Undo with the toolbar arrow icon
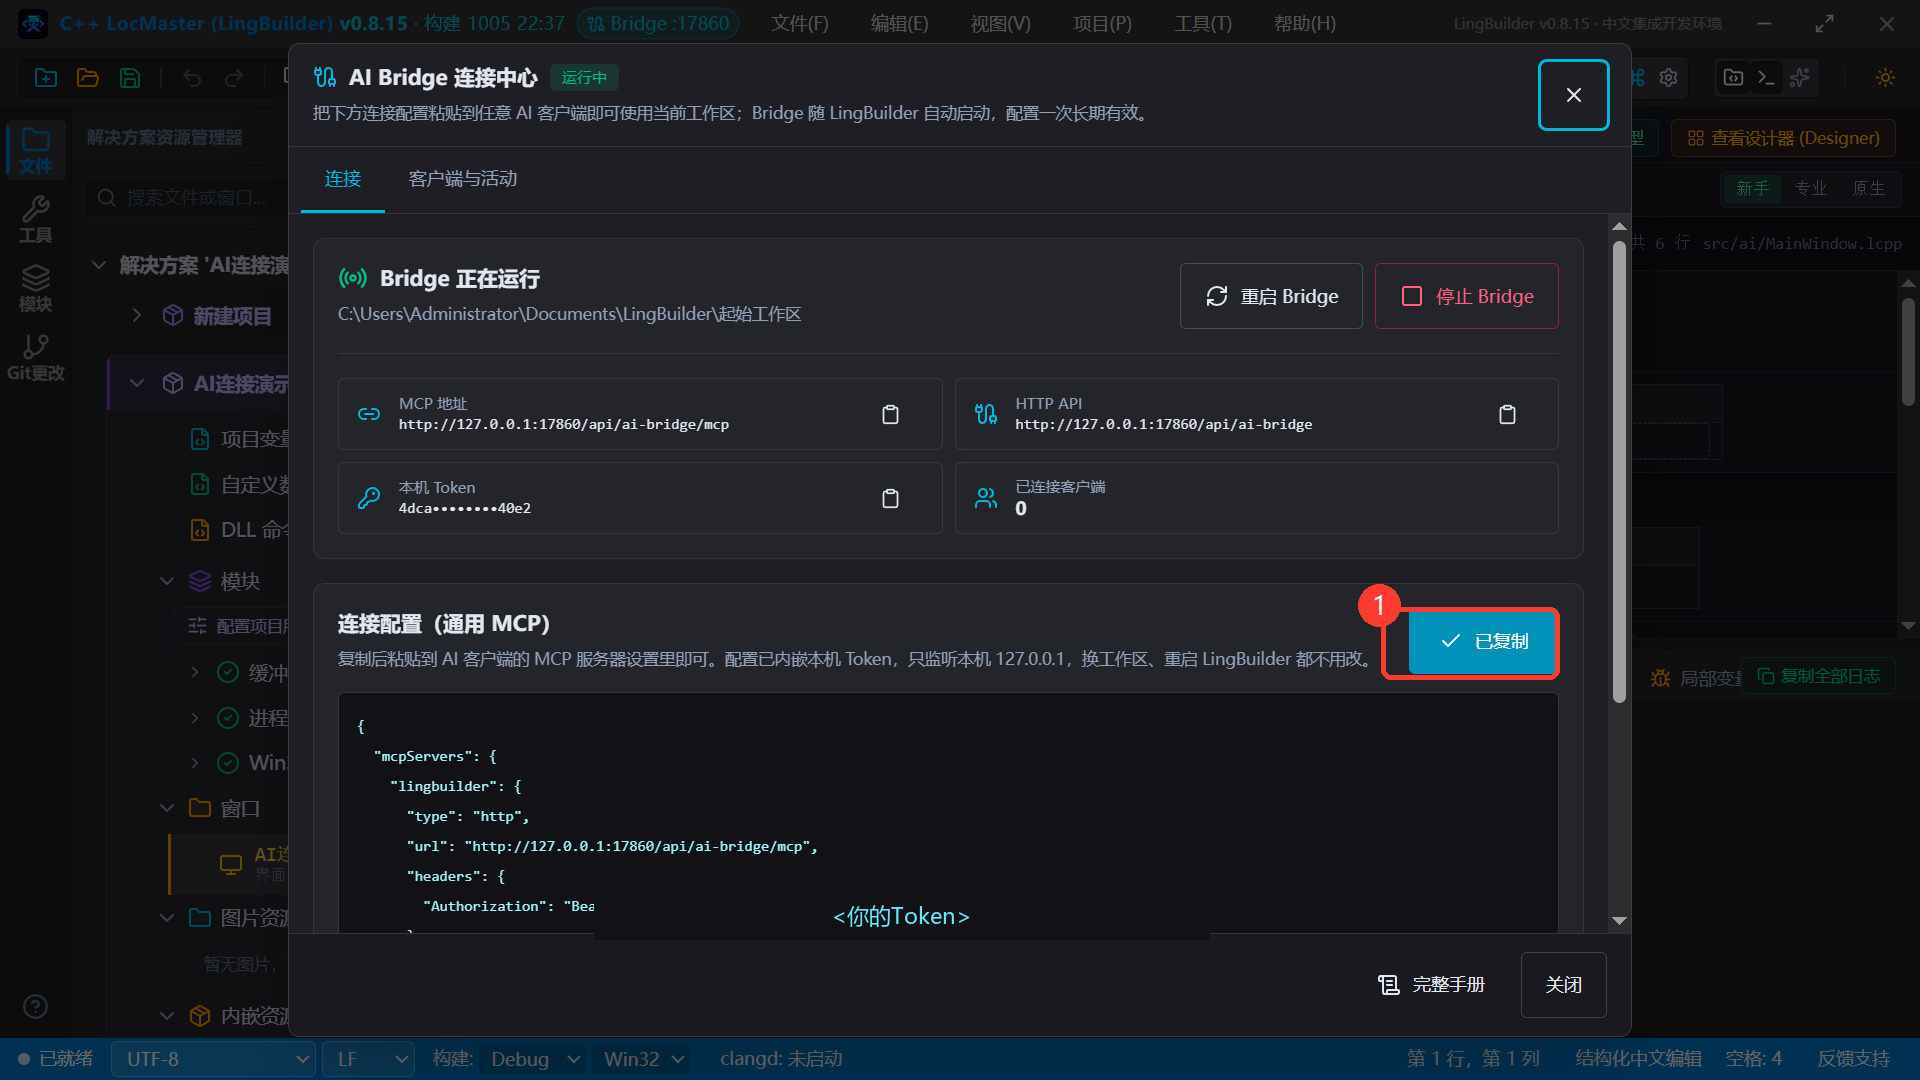Screen dimensions: 1920x1080 [x=192, y=78]
